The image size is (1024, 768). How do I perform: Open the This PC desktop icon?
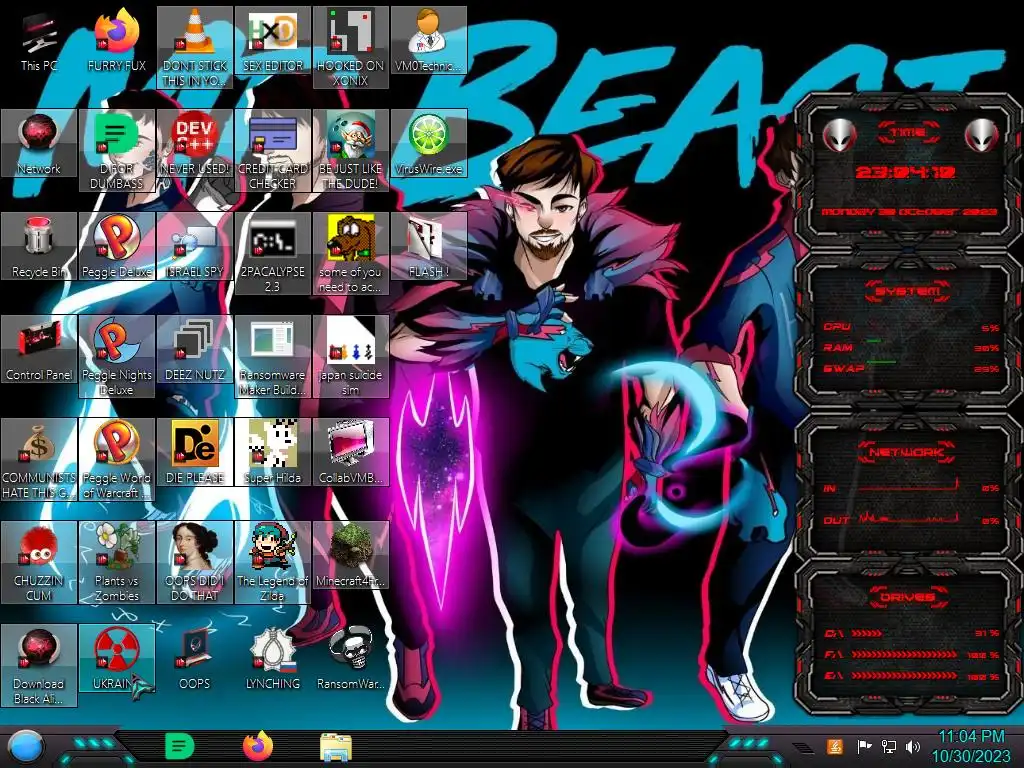(39, 42)
